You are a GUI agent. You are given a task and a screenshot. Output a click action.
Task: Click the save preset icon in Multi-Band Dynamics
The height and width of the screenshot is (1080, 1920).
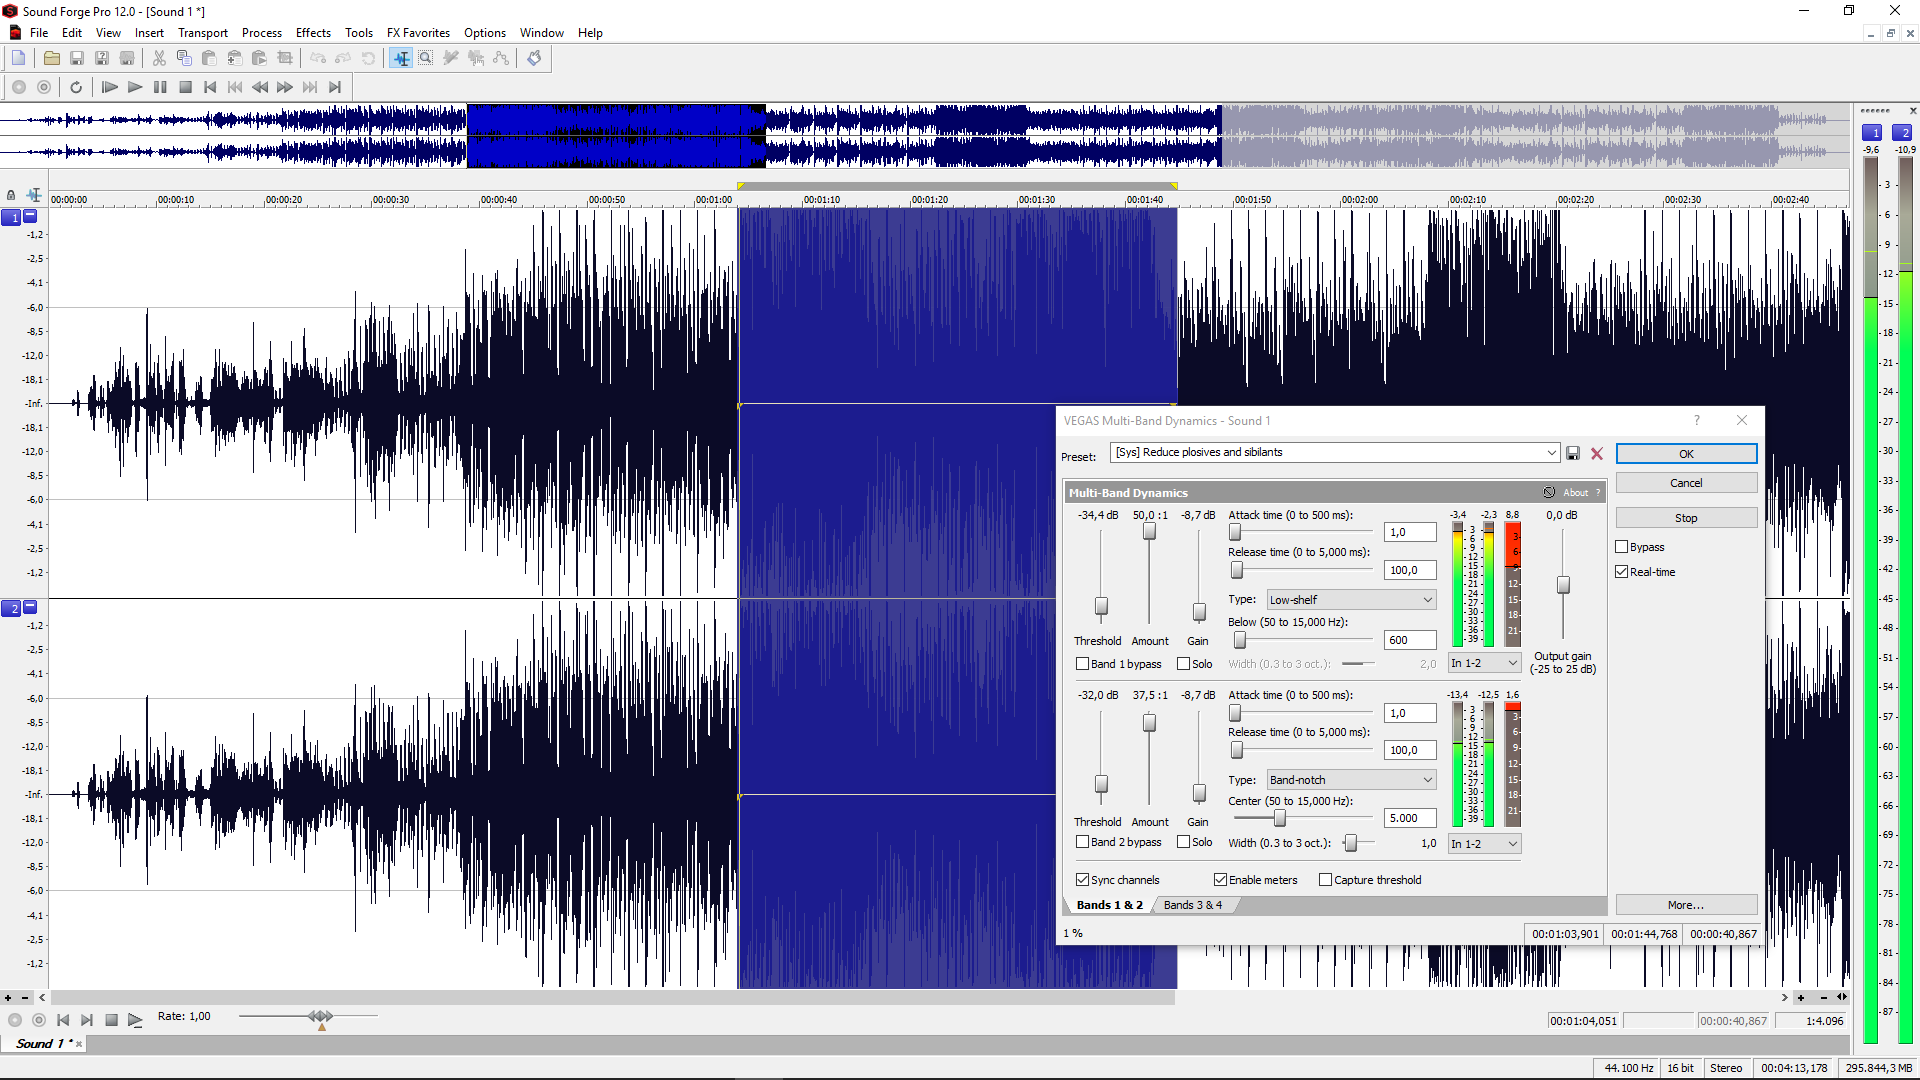(1572, 452)
